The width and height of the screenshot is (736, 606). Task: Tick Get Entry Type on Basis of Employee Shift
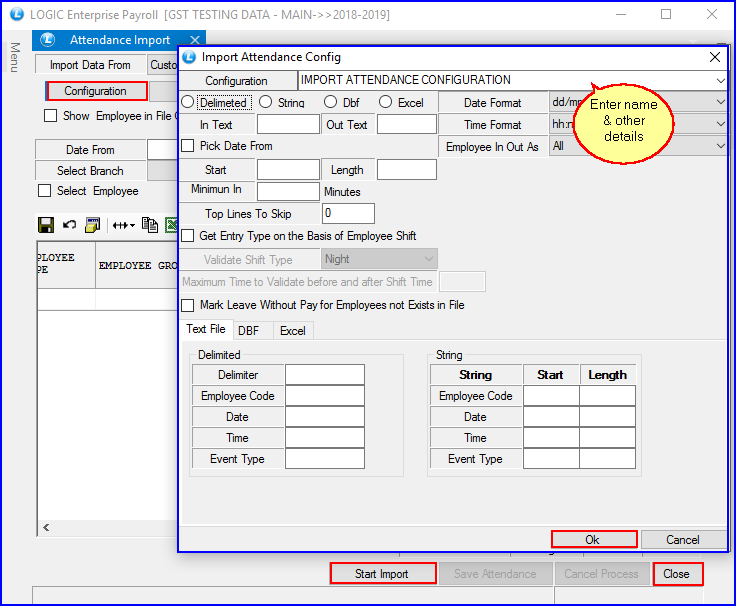click(188, 236)
